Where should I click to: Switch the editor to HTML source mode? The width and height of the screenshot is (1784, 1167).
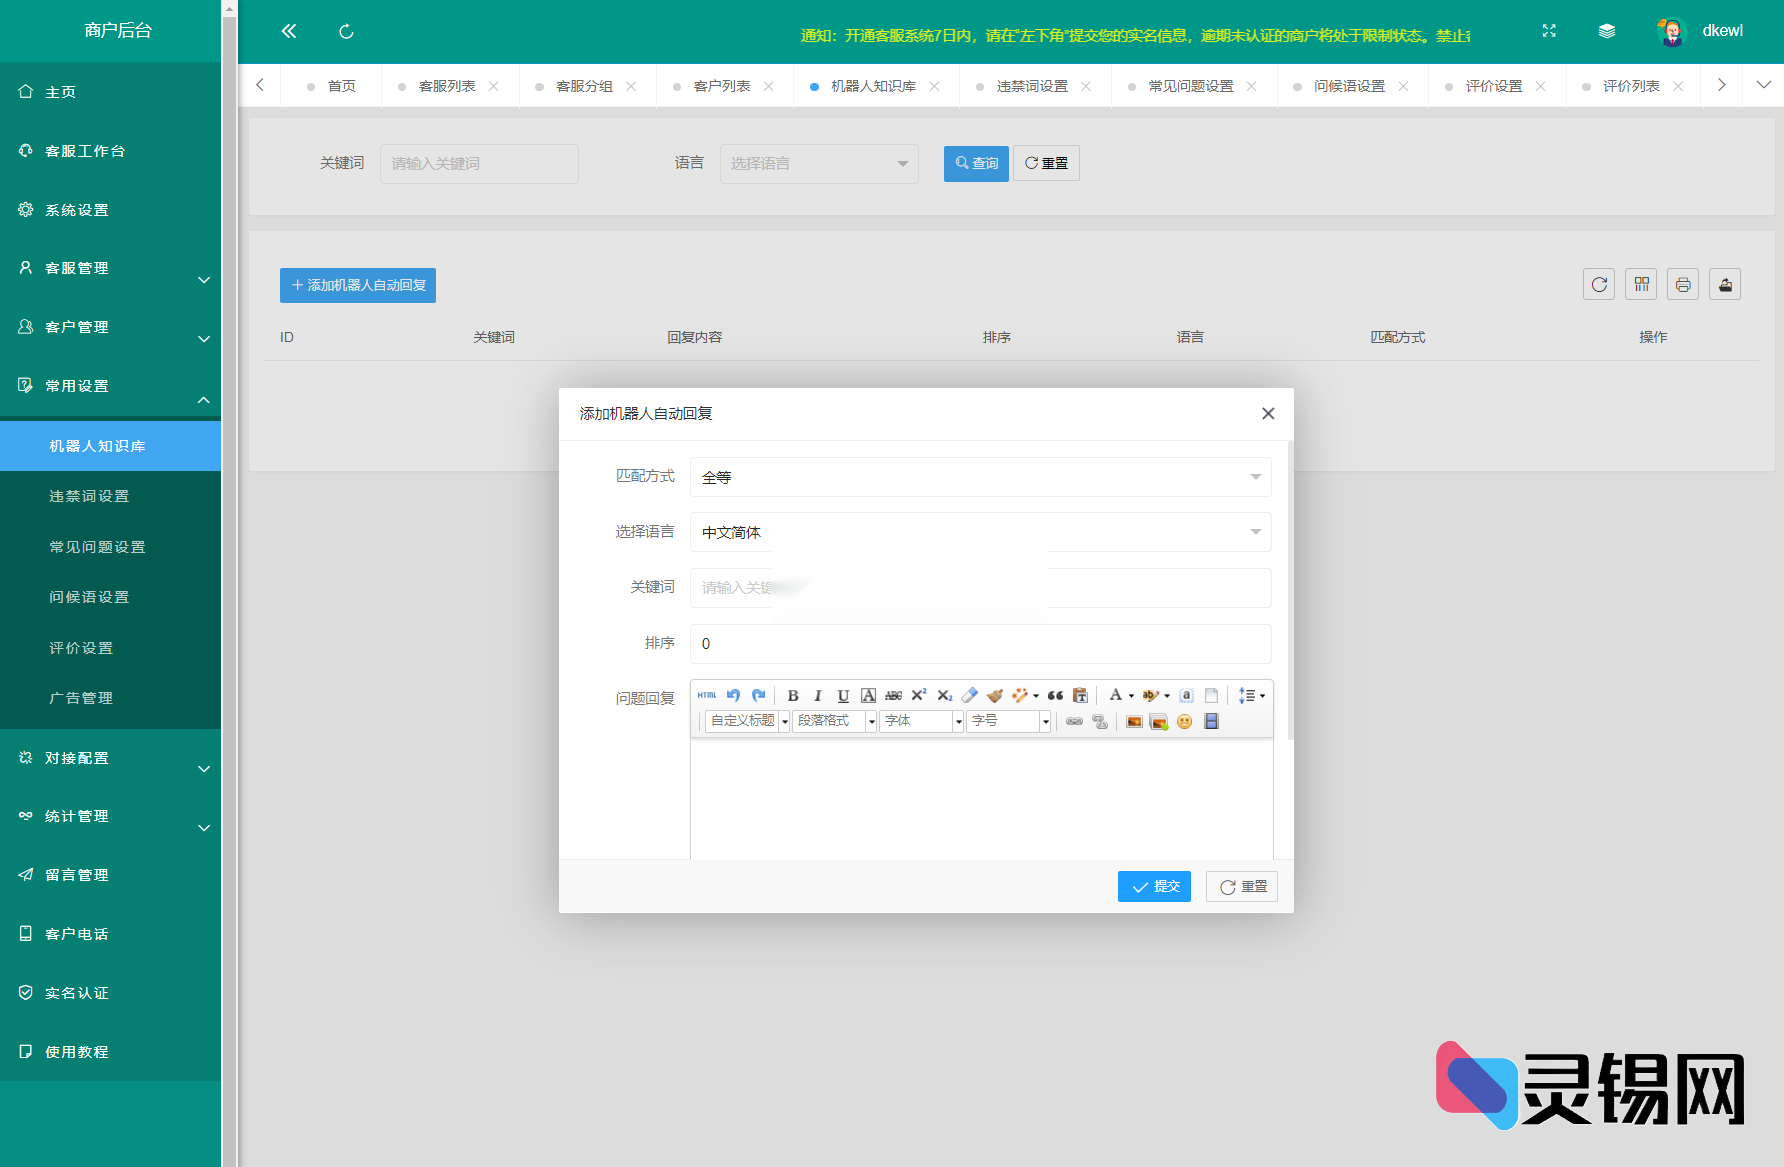(707, 696)
